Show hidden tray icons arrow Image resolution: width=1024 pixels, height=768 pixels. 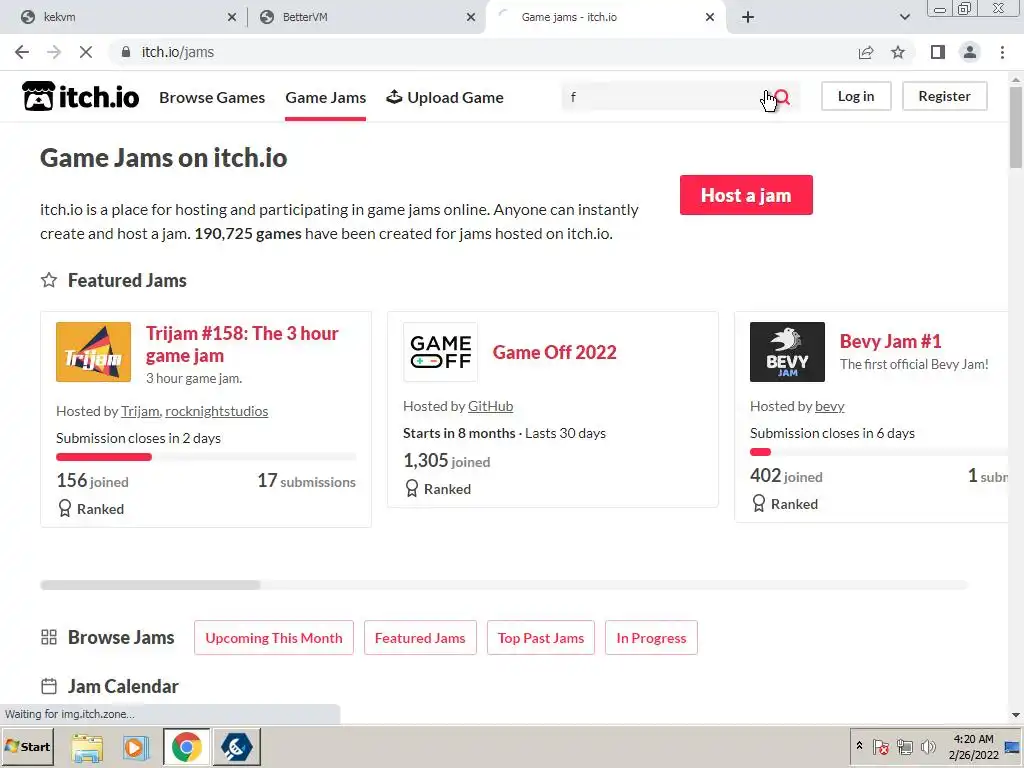(859, 746)
